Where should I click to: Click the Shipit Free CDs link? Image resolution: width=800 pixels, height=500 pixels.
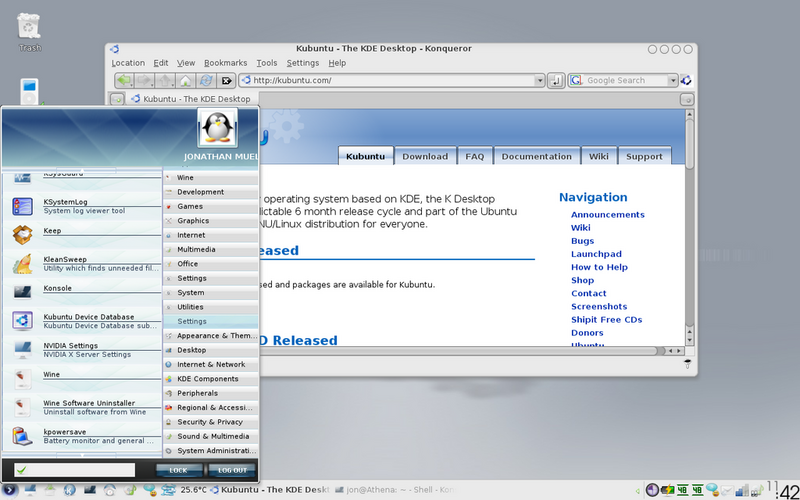point(607,320)
